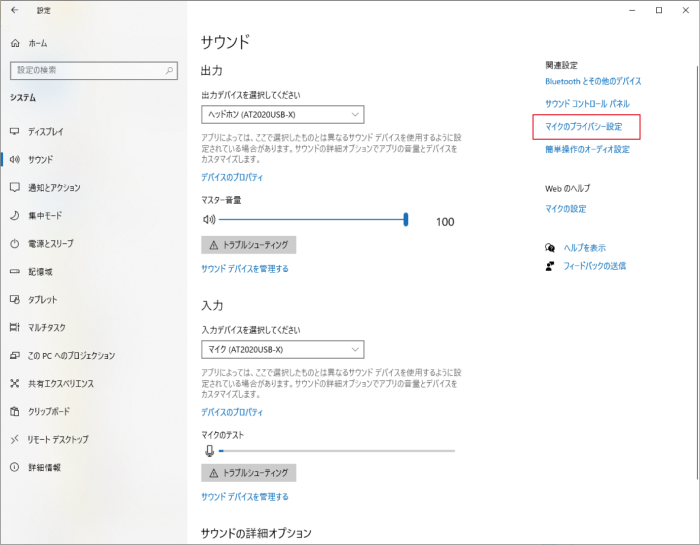Click the 電源とスリープ power icon
The image size is (700, 545).
tap(15, 243)
